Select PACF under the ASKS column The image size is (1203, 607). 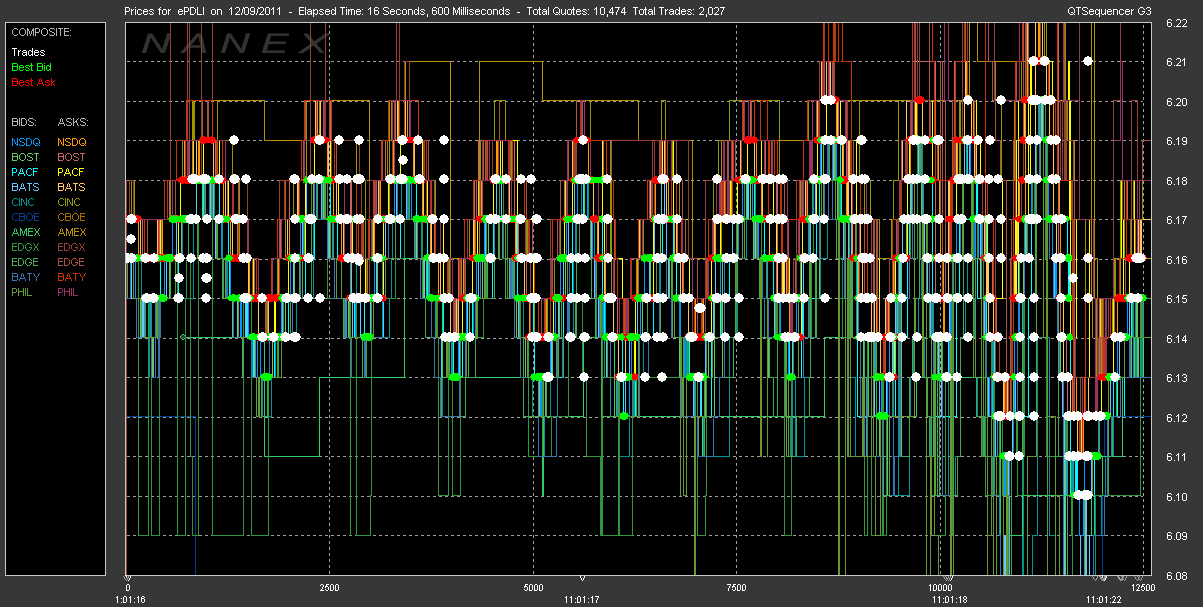click(72, 172)
